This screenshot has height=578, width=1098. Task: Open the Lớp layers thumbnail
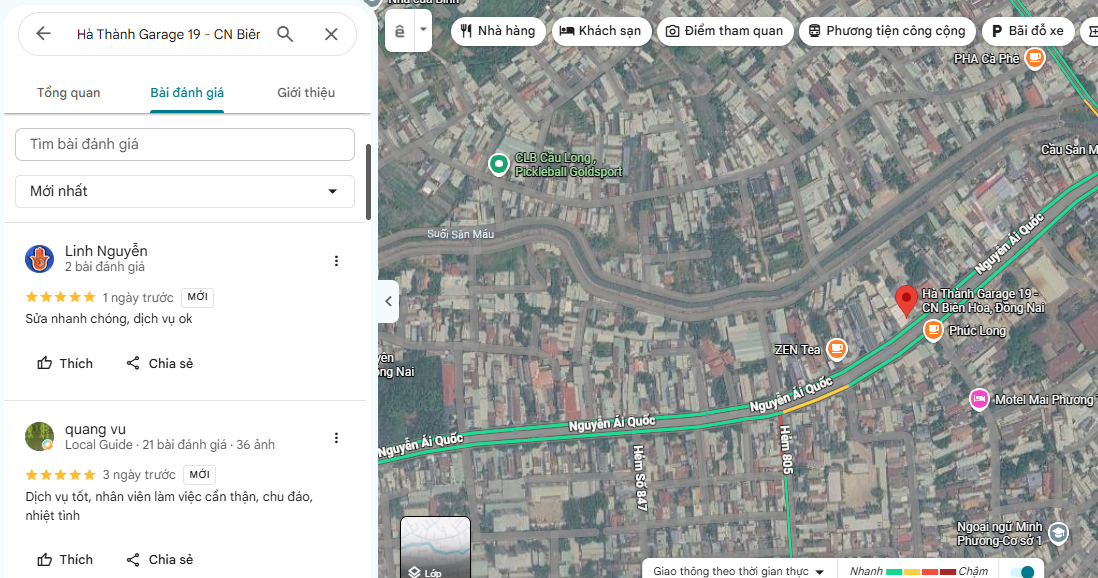point(435,547)
